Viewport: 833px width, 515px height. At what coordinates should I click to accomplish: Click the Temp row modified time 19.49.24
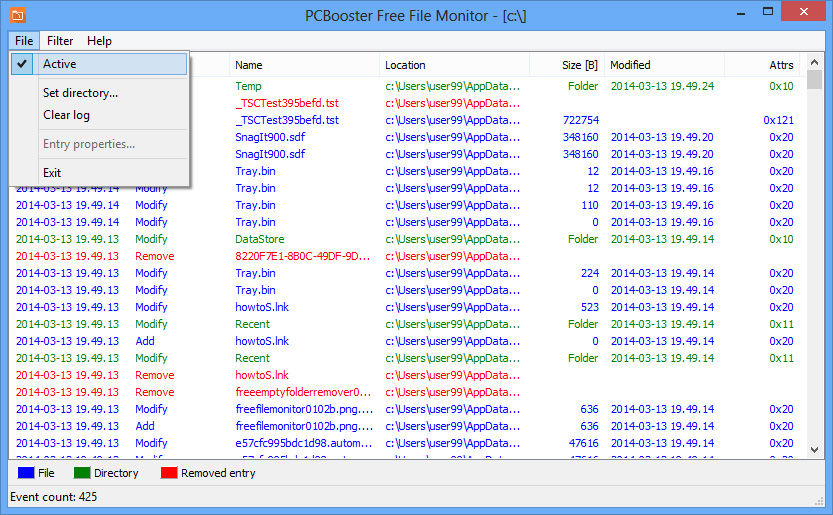pyautogui.click(x=662, y=86)
